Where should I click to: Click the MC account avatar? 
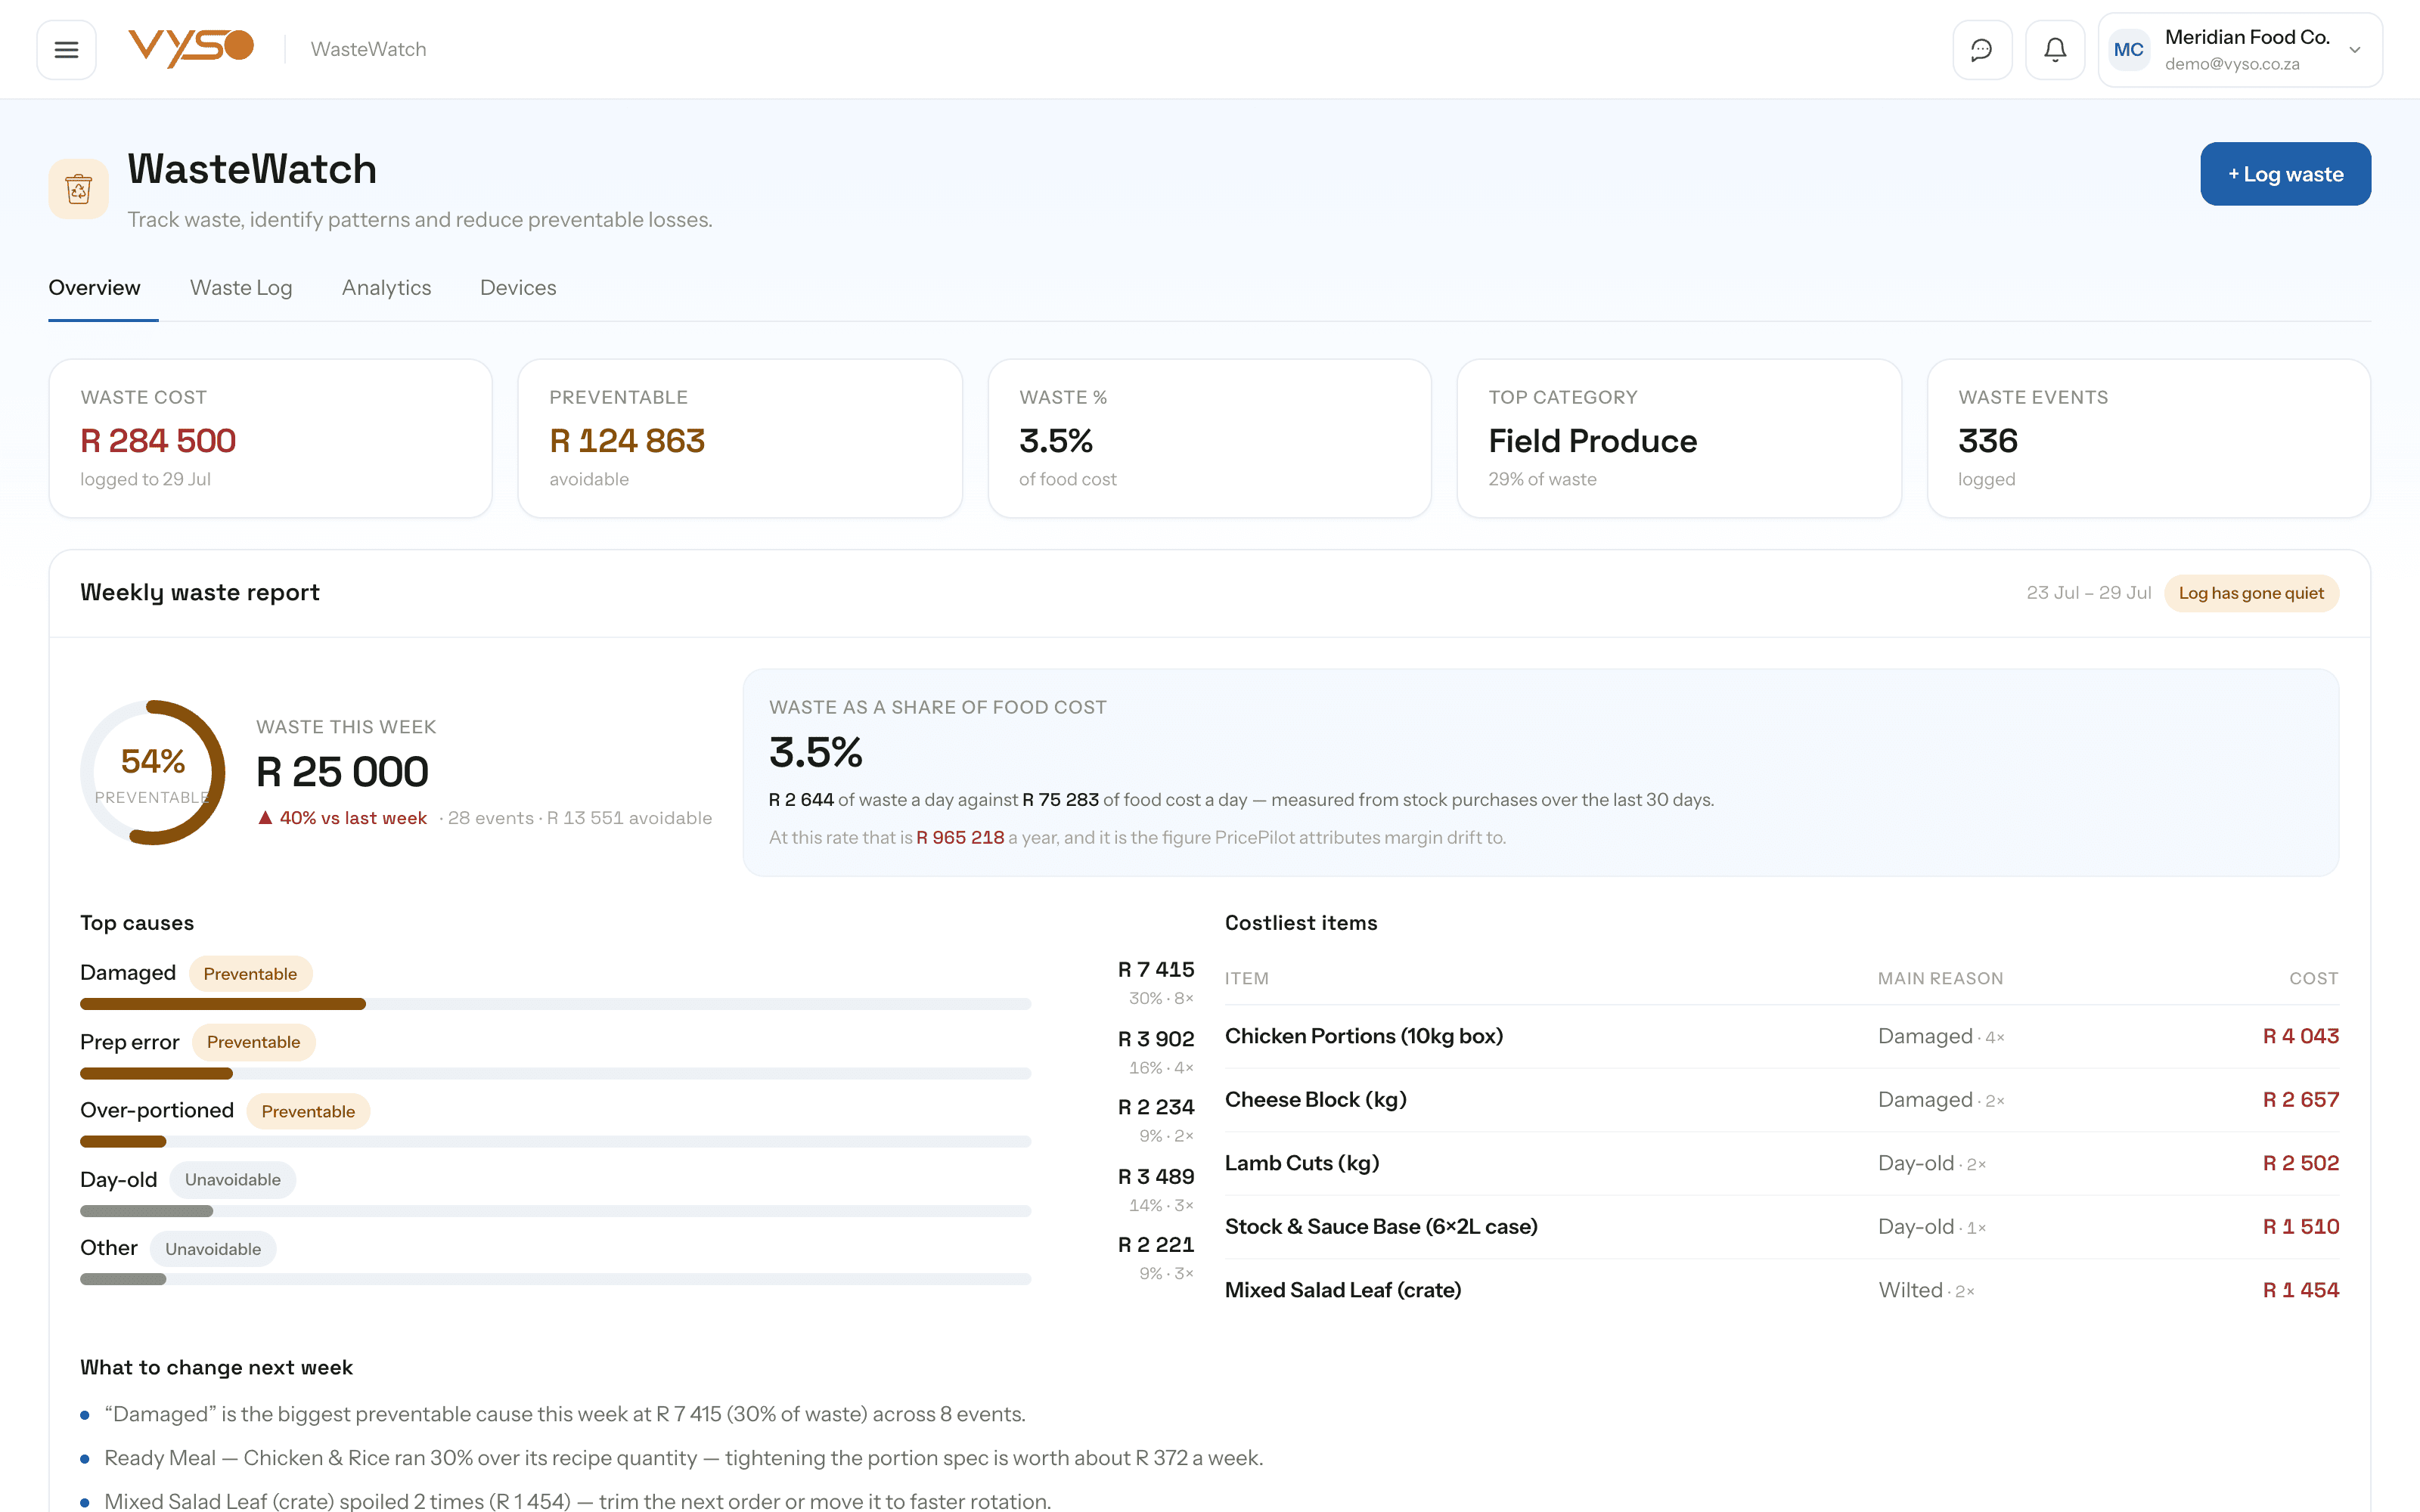point(2128,50)
